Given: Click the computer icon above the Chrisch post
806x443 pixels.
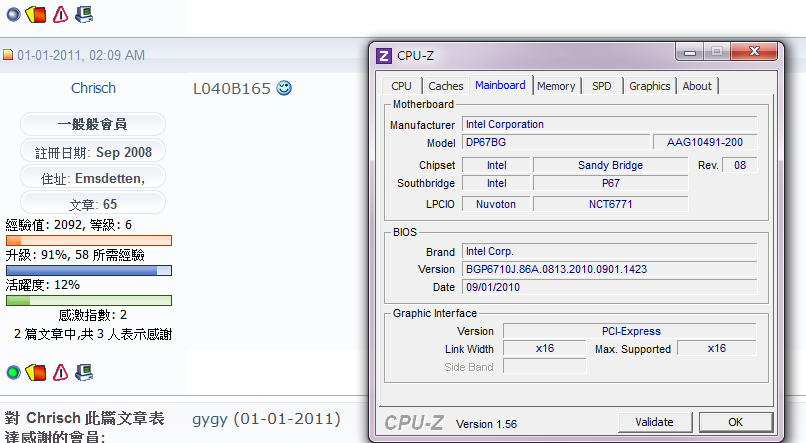Looking at the screenshot, I should [84, 14].
